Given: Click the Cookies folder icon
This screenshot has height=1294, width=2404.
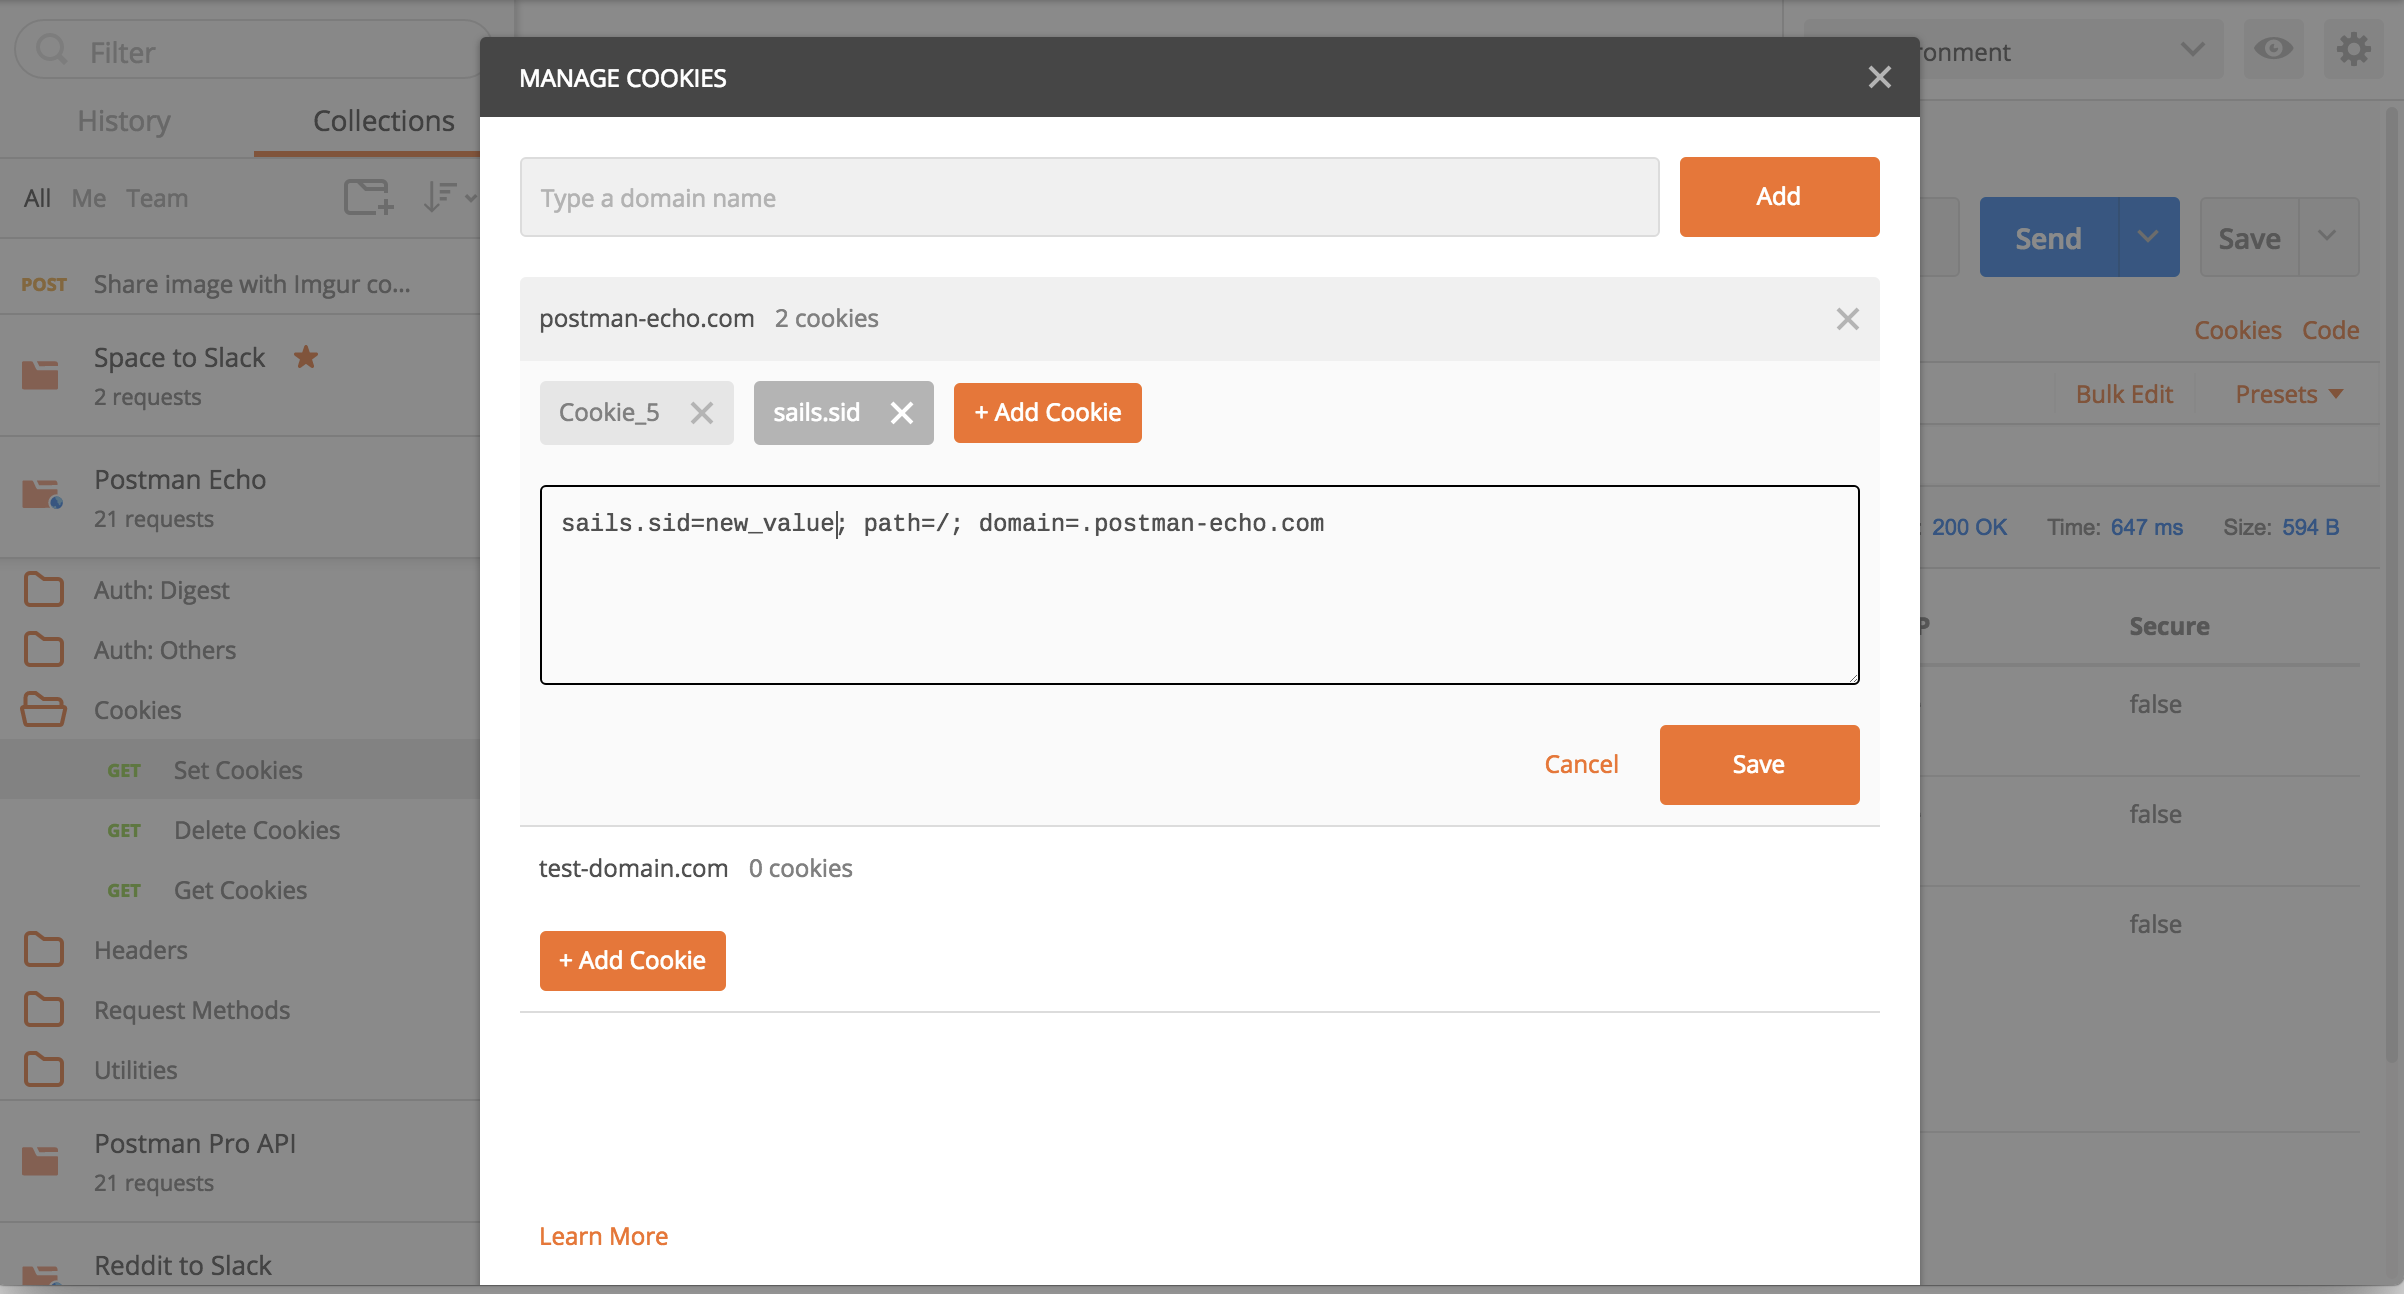Looking at the screenshot, I should coord(43,710).
